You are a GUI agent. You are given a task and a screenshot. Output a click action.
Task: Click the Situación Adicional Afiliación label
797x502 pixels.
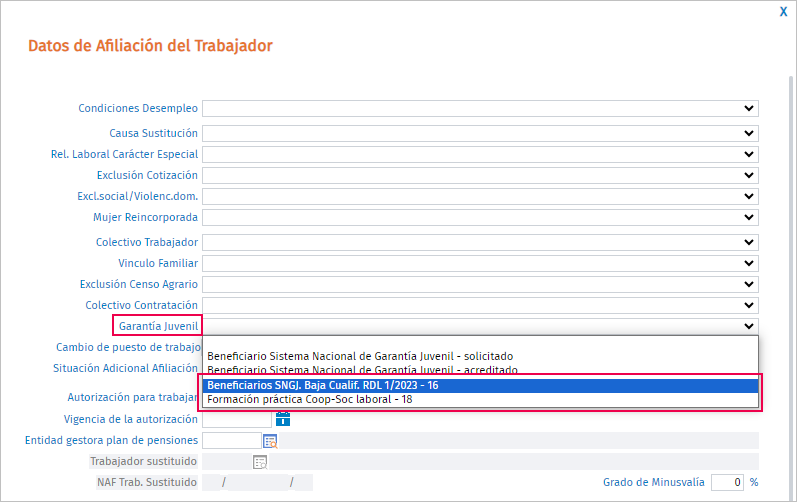click(125, 368)
